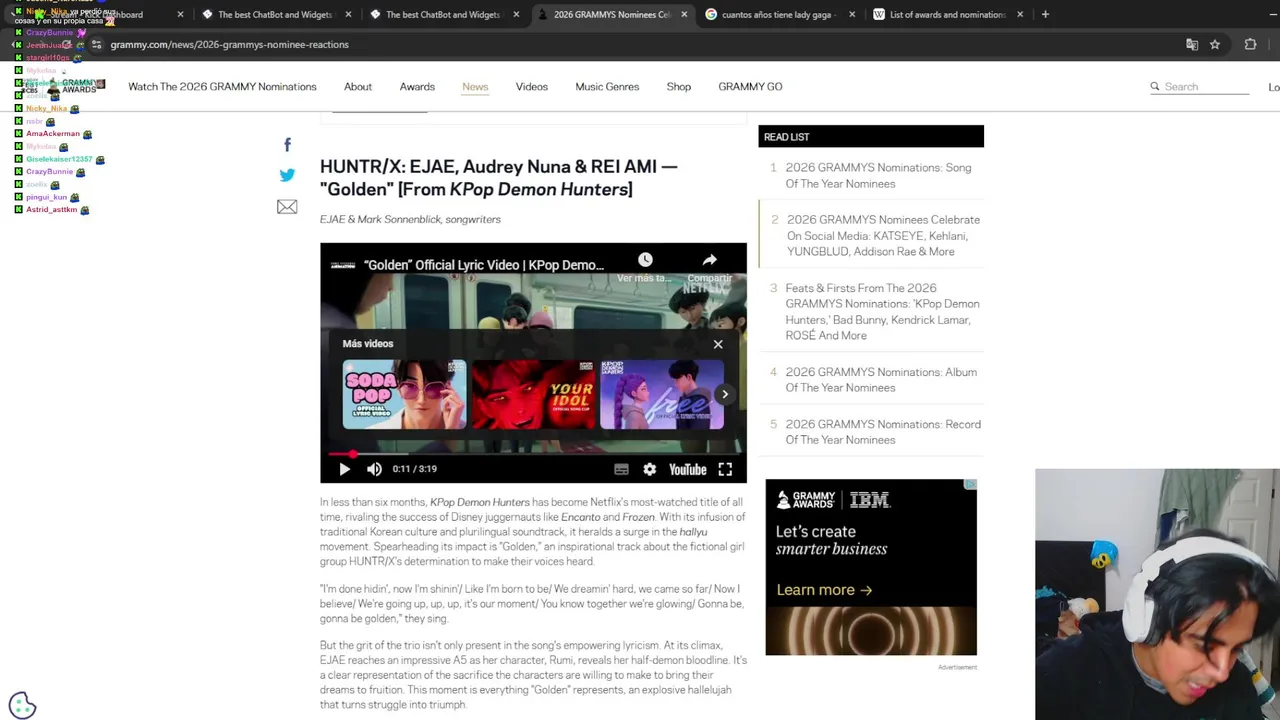Share the article on Twitter
Viewport: 1280px width, 720px height.
pos(287,175)
